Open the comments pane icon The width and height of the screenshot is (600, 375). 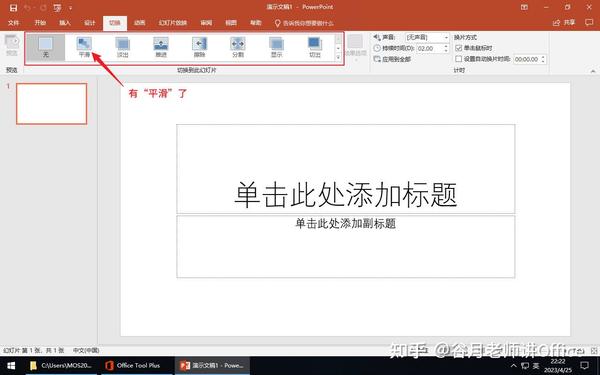pos(589,23)
